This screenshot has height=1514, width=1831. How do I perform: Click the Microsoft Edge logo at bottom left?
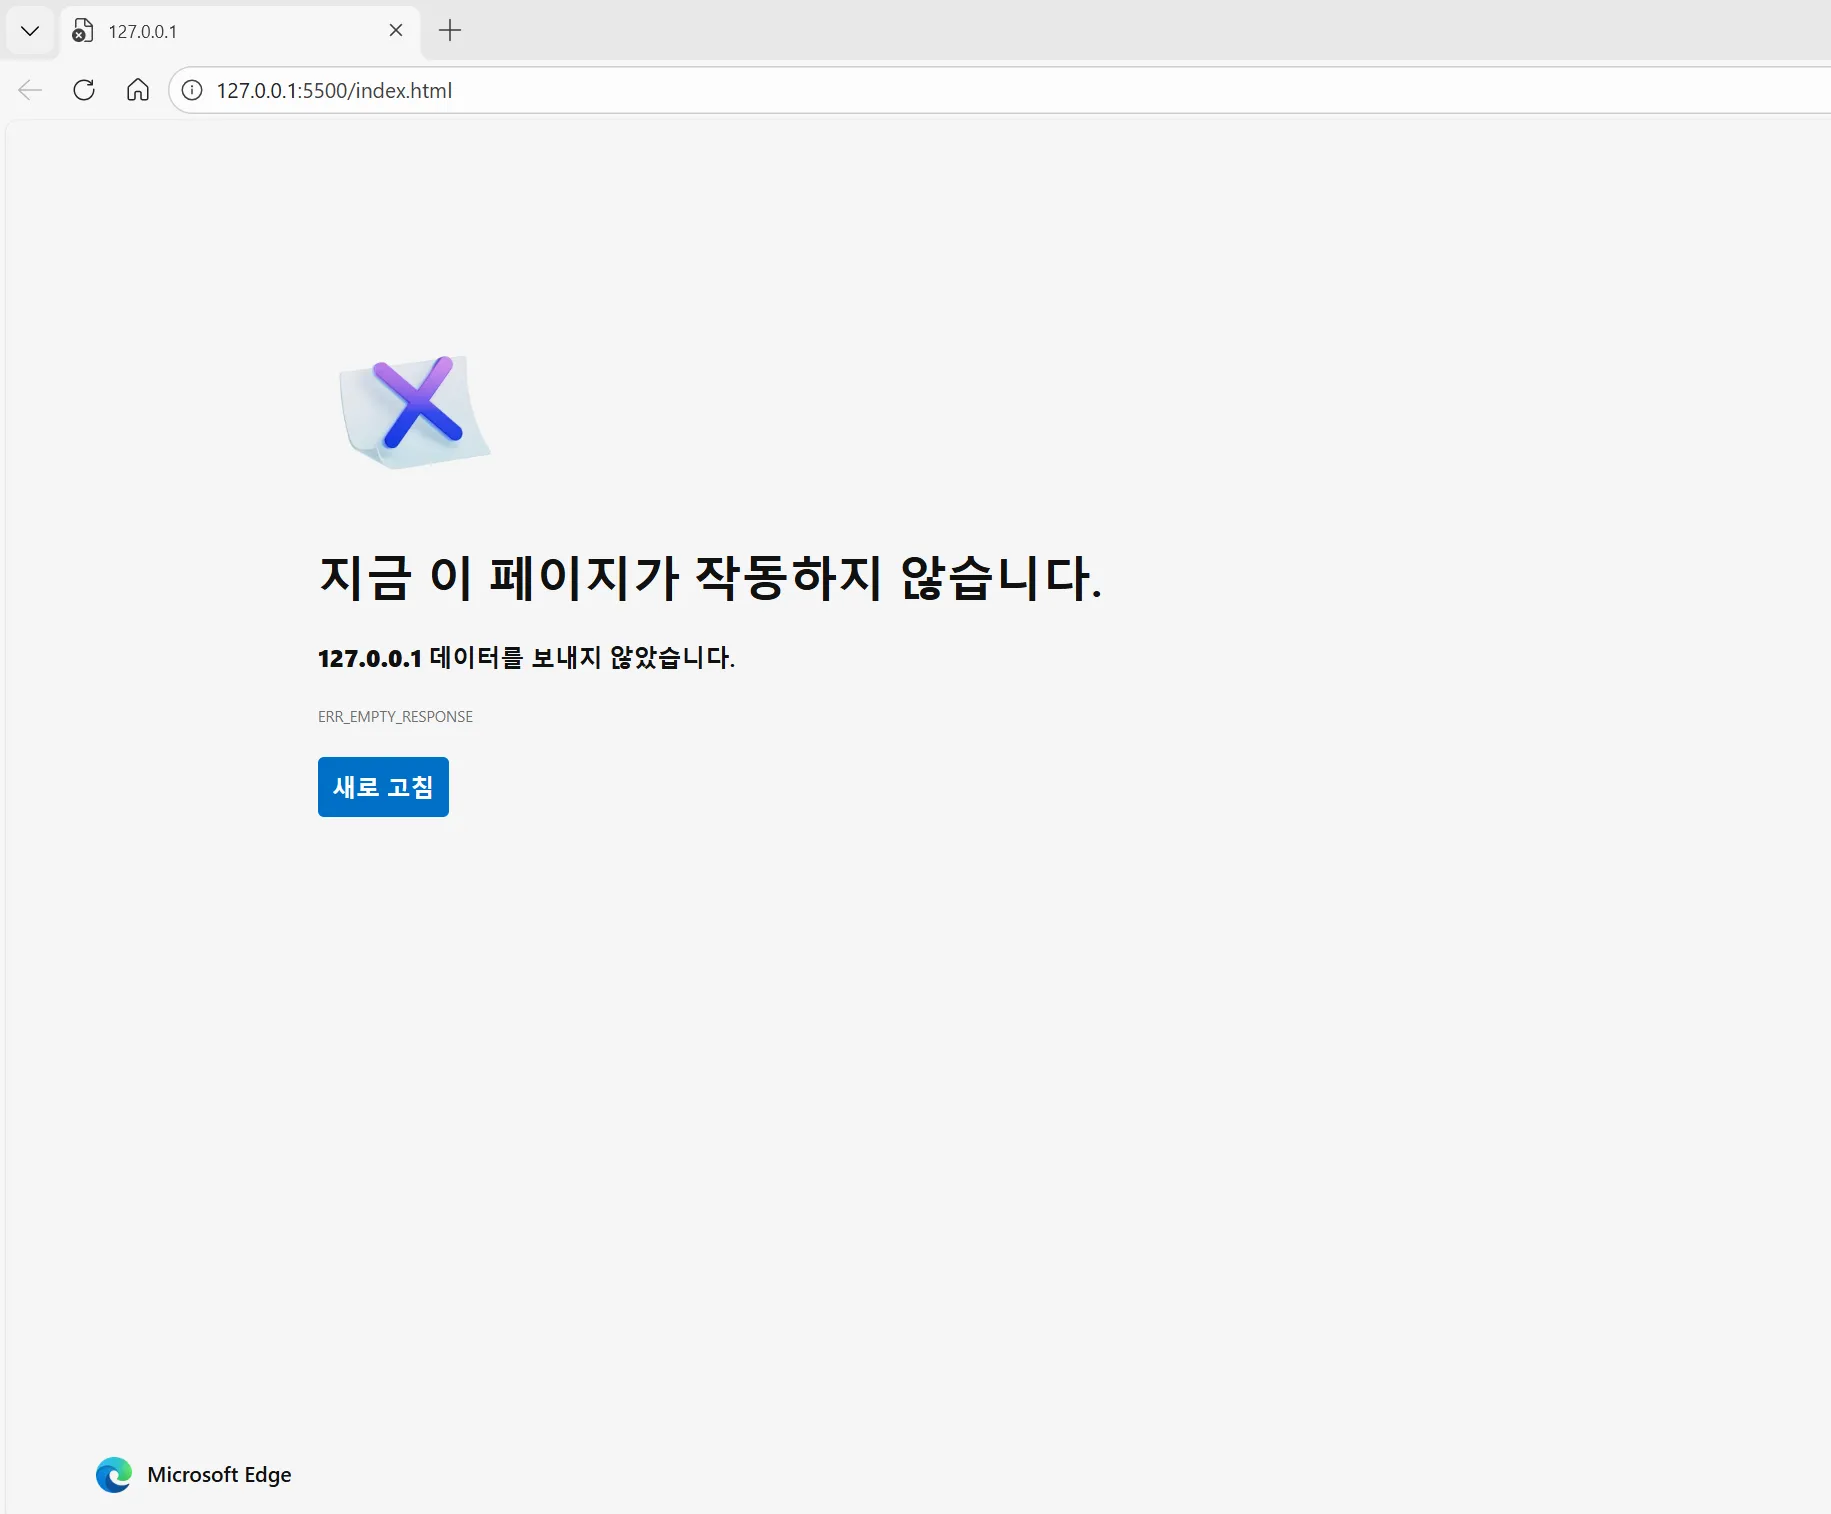coord(114,1475)
